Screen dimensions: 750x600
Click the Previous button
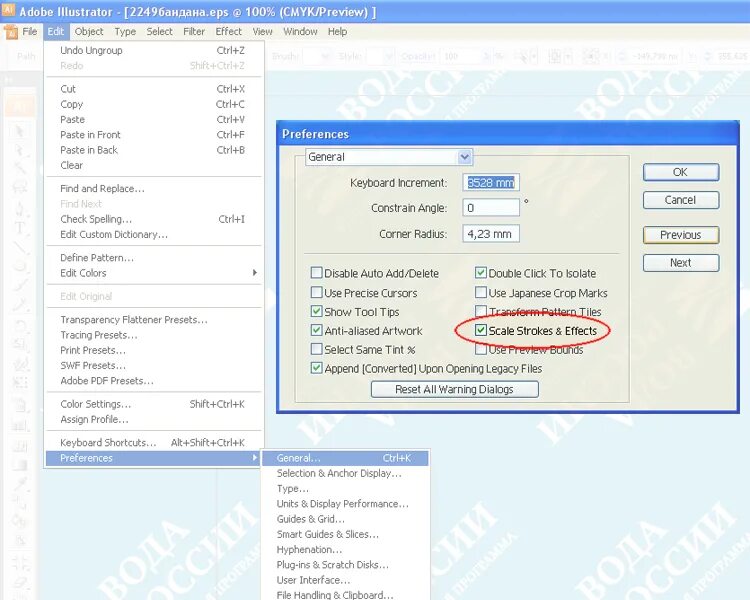tap(681, 235)
